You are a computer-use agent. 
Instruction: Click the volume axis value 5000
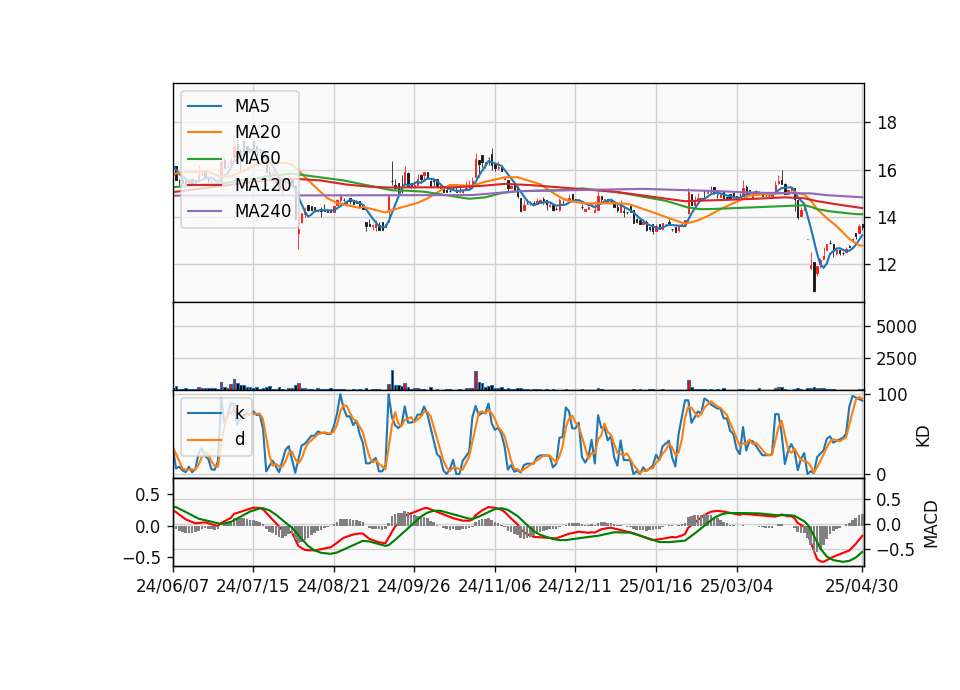(x=896, y=327)
